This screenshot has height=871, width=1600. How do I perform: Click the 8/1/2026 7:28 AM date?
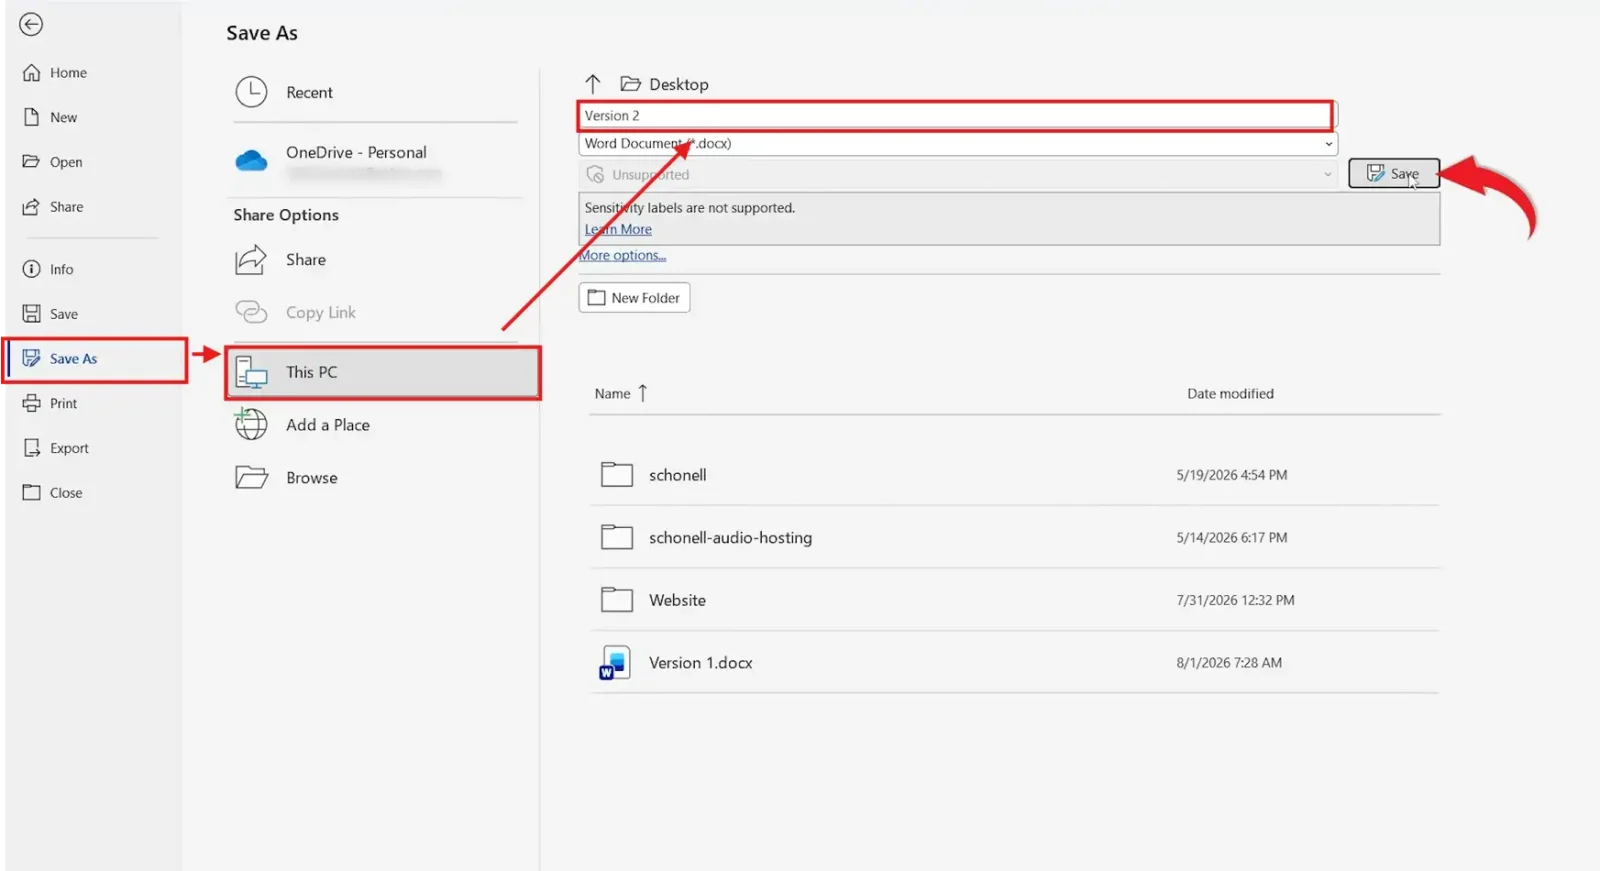pos(1229,663)
